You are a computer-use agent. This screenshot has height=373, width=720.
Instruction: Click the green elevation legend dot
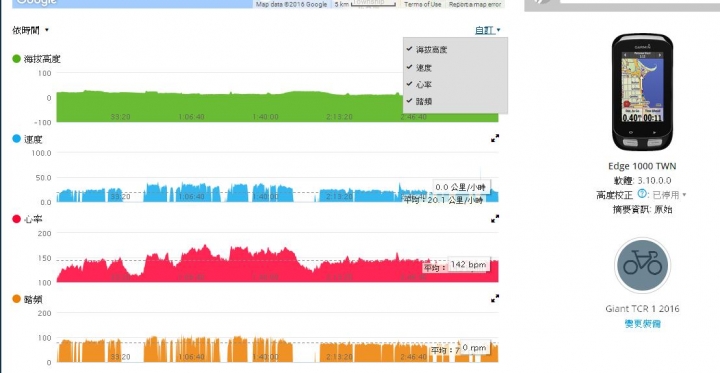(x=17, y=59)
